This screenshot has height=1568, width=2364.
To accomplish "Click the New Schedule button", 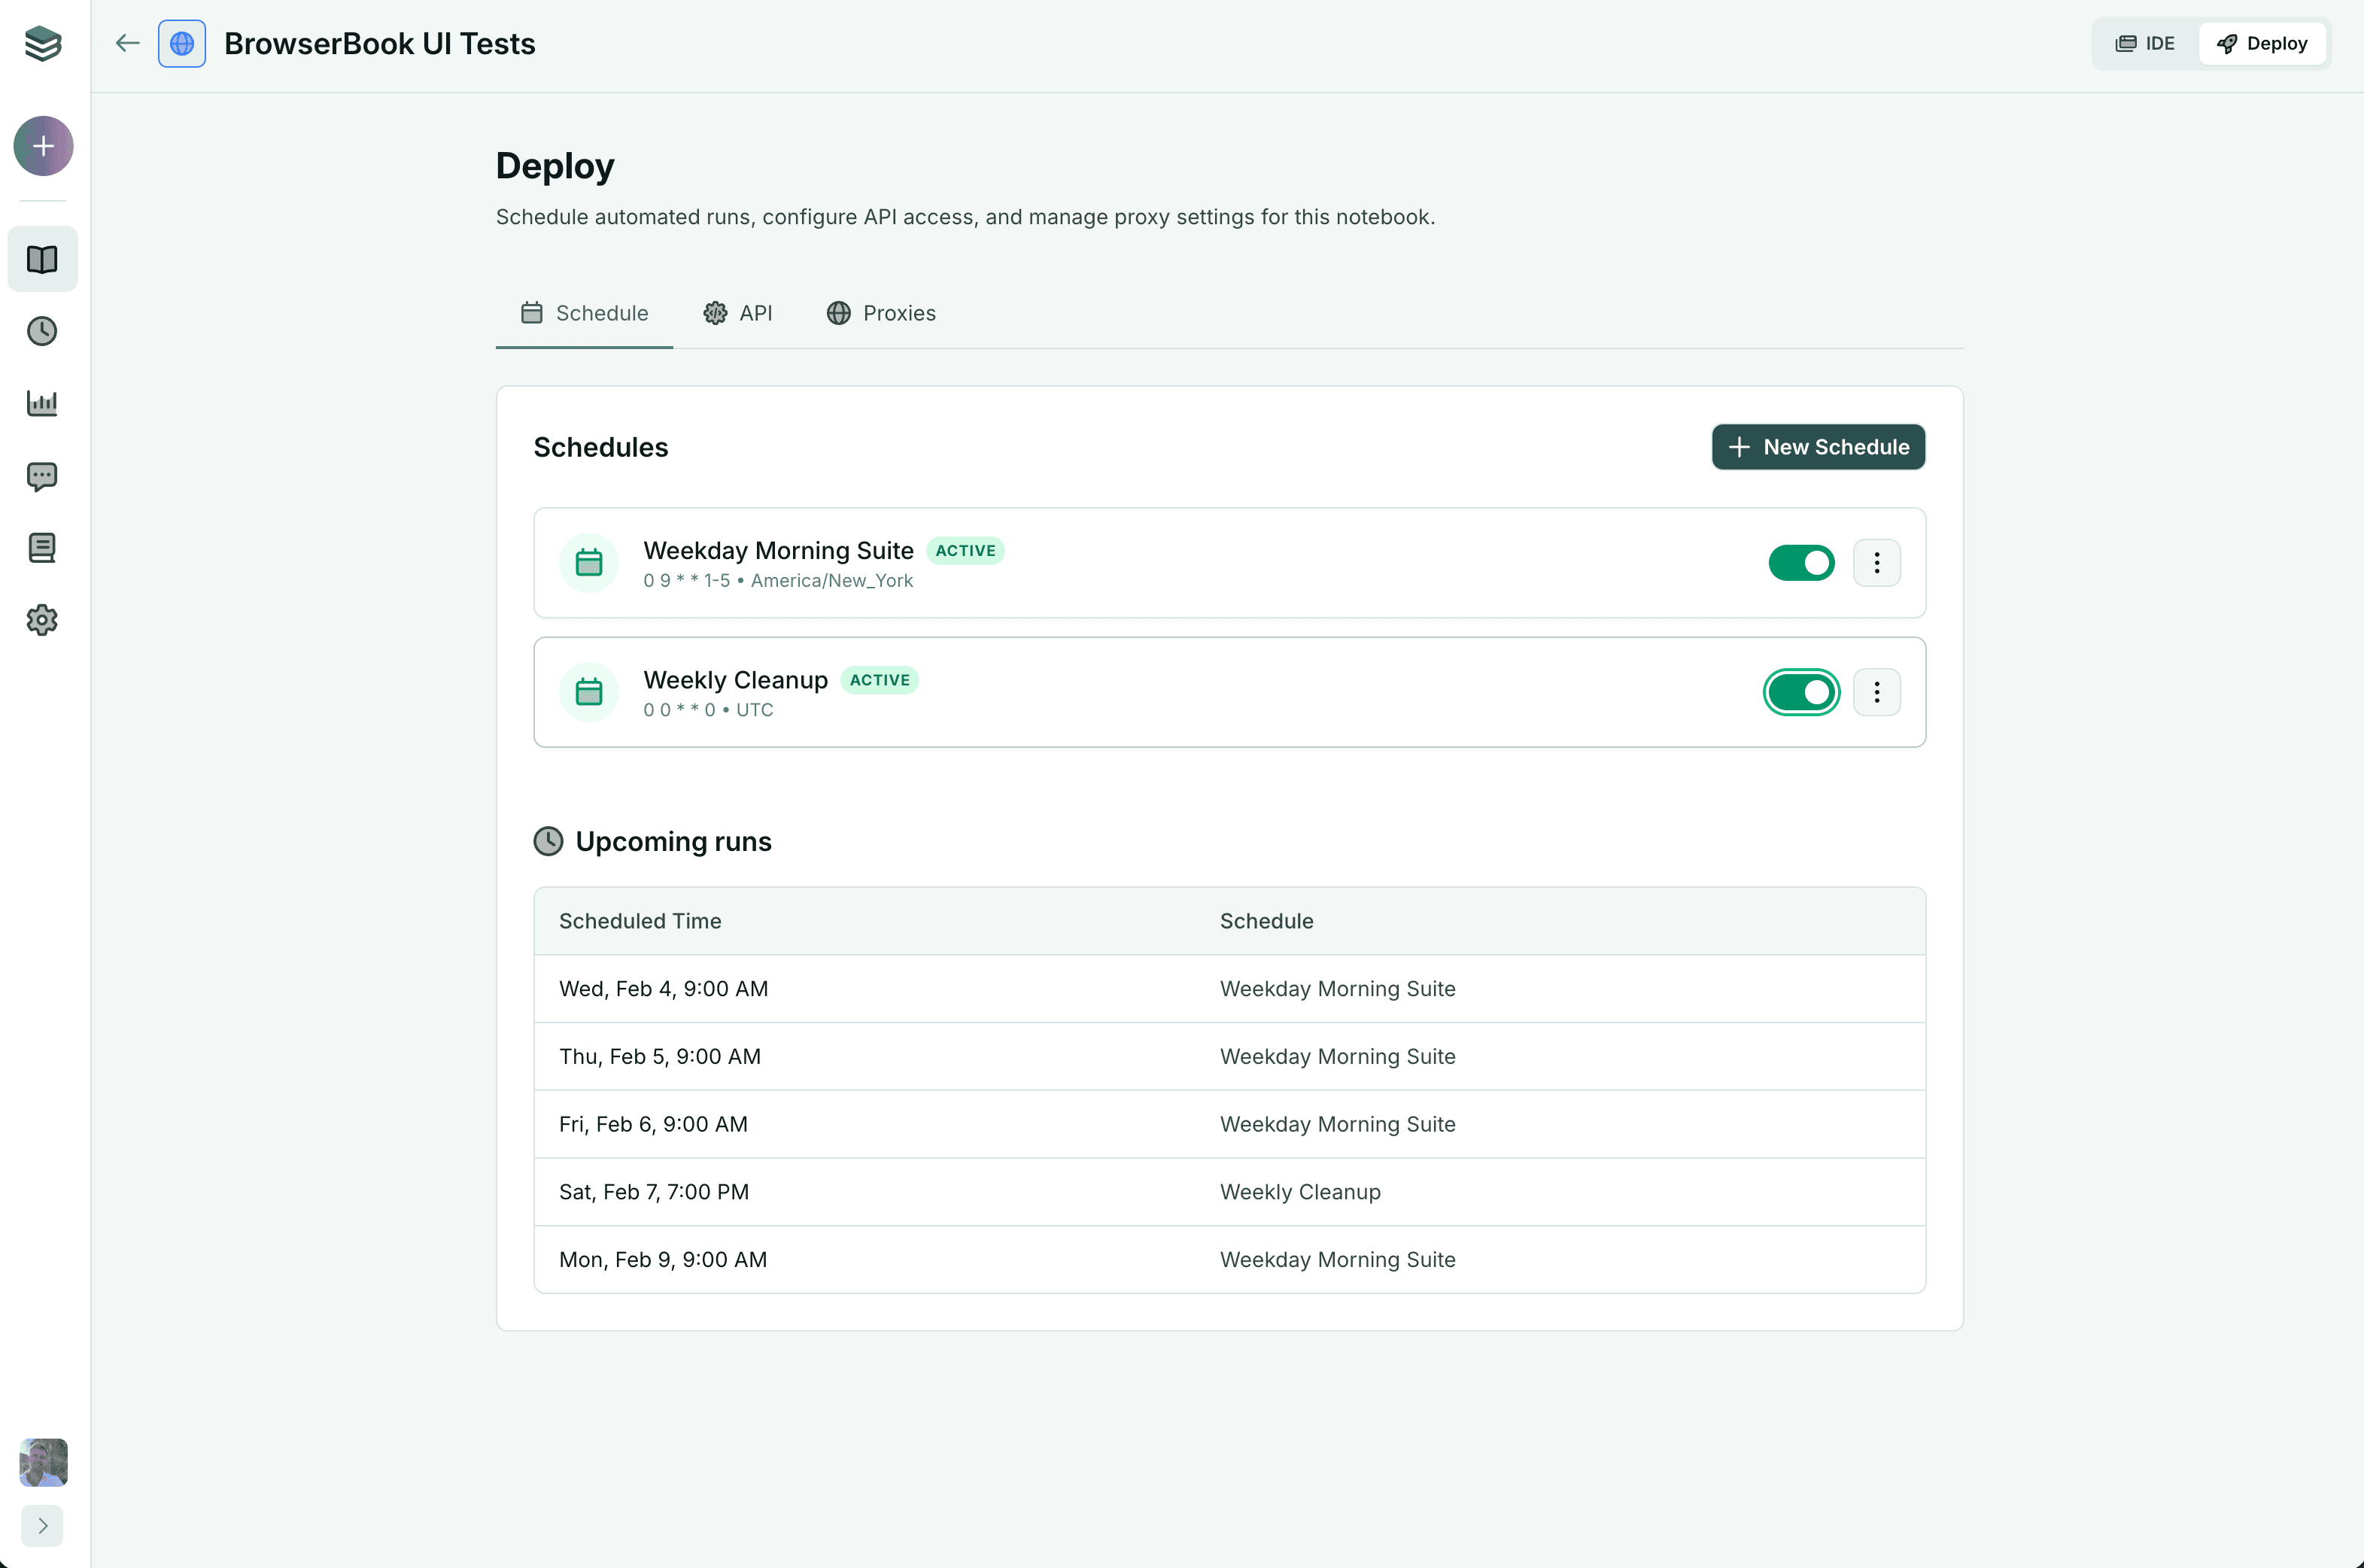I will pyautogui.click(x=1817, y=447).
